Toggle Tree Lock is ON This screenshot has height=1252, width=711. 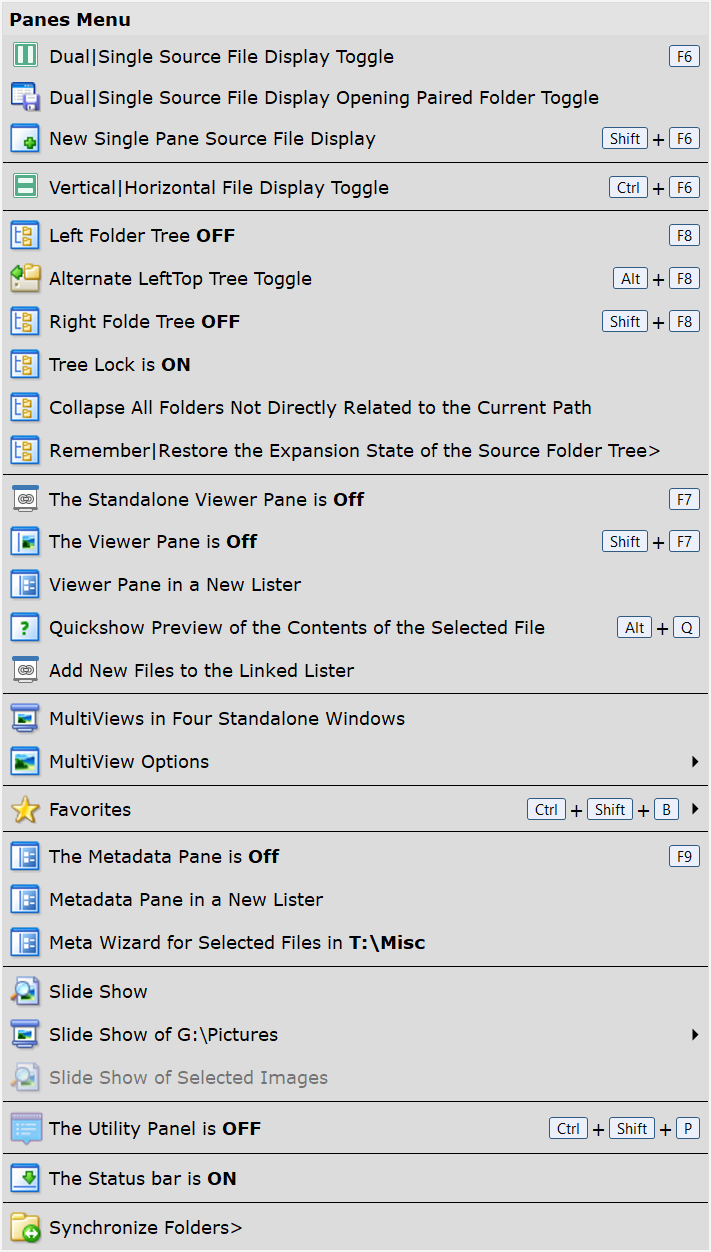[x=355, y=365]
